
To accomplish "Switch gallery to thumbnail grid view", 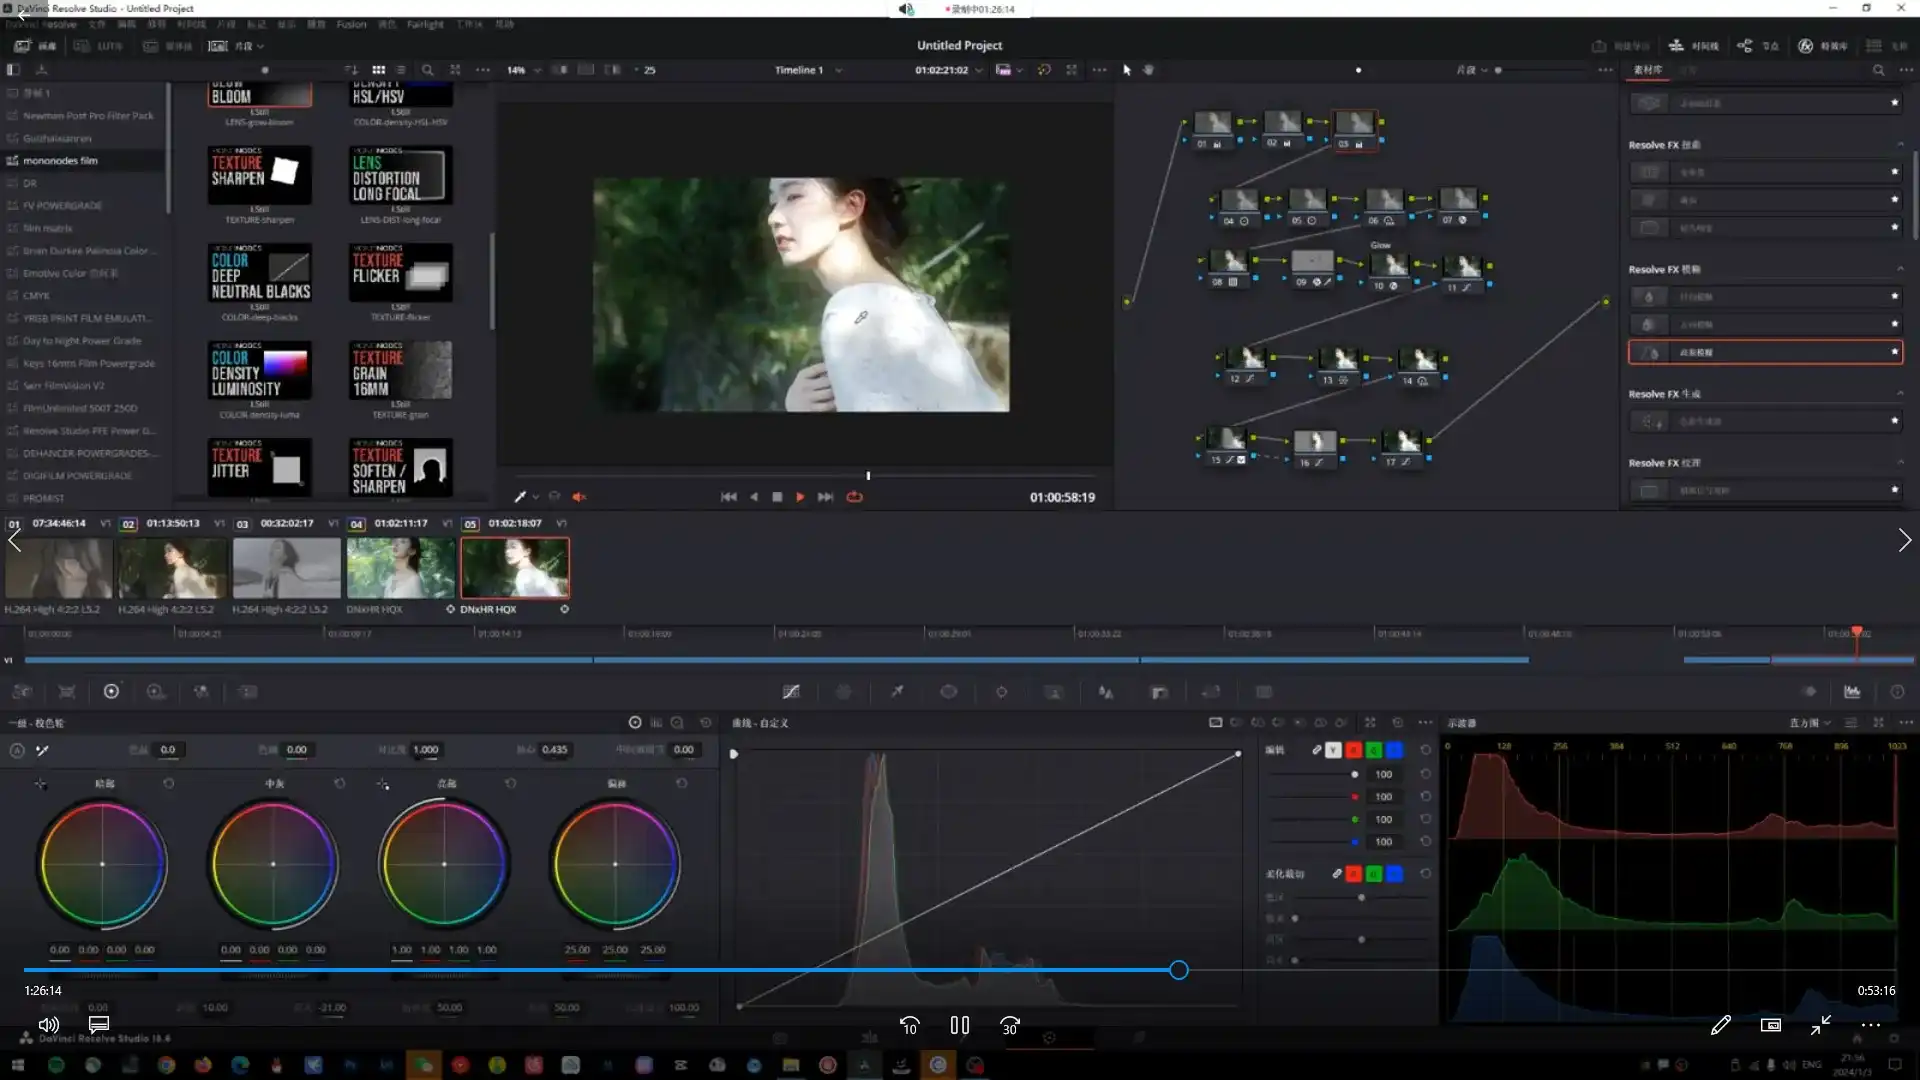I will (x=378, y=70).
